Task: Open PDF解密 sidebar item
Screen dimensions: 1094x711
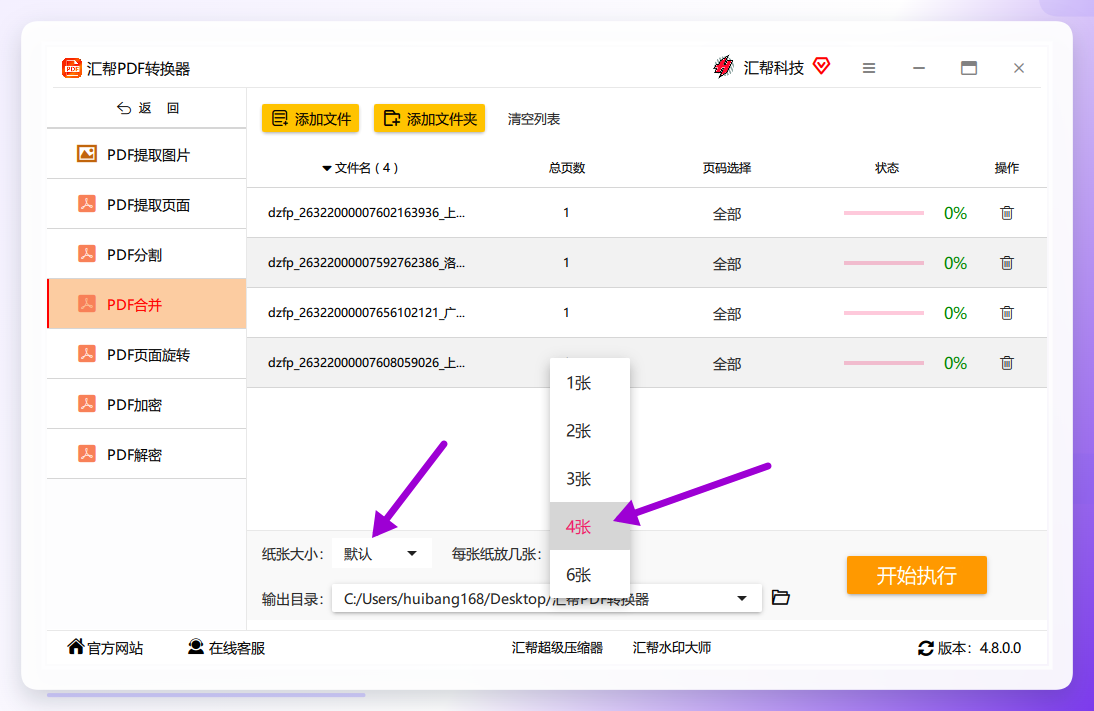Action: tap(147, 454)
